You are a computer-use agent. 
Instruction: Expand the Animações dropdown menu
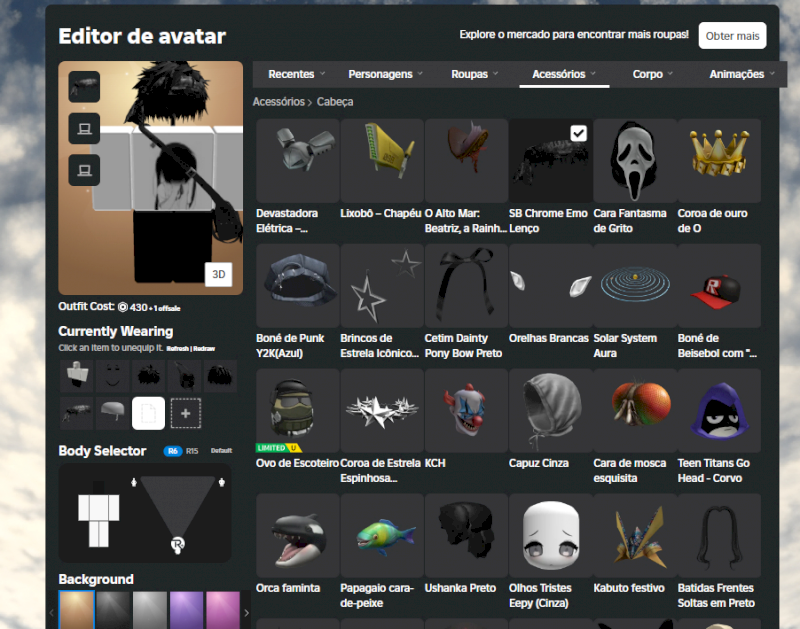click(742, 74)
